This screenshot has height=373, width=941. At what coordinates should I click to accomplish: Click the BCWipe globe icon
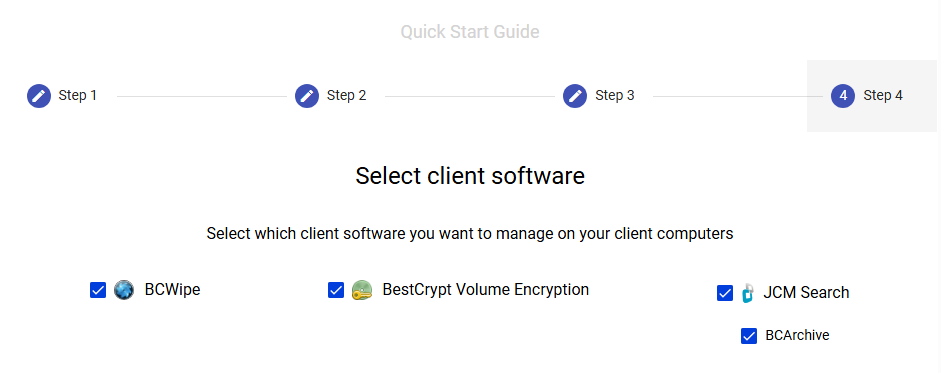coord(124,290)
